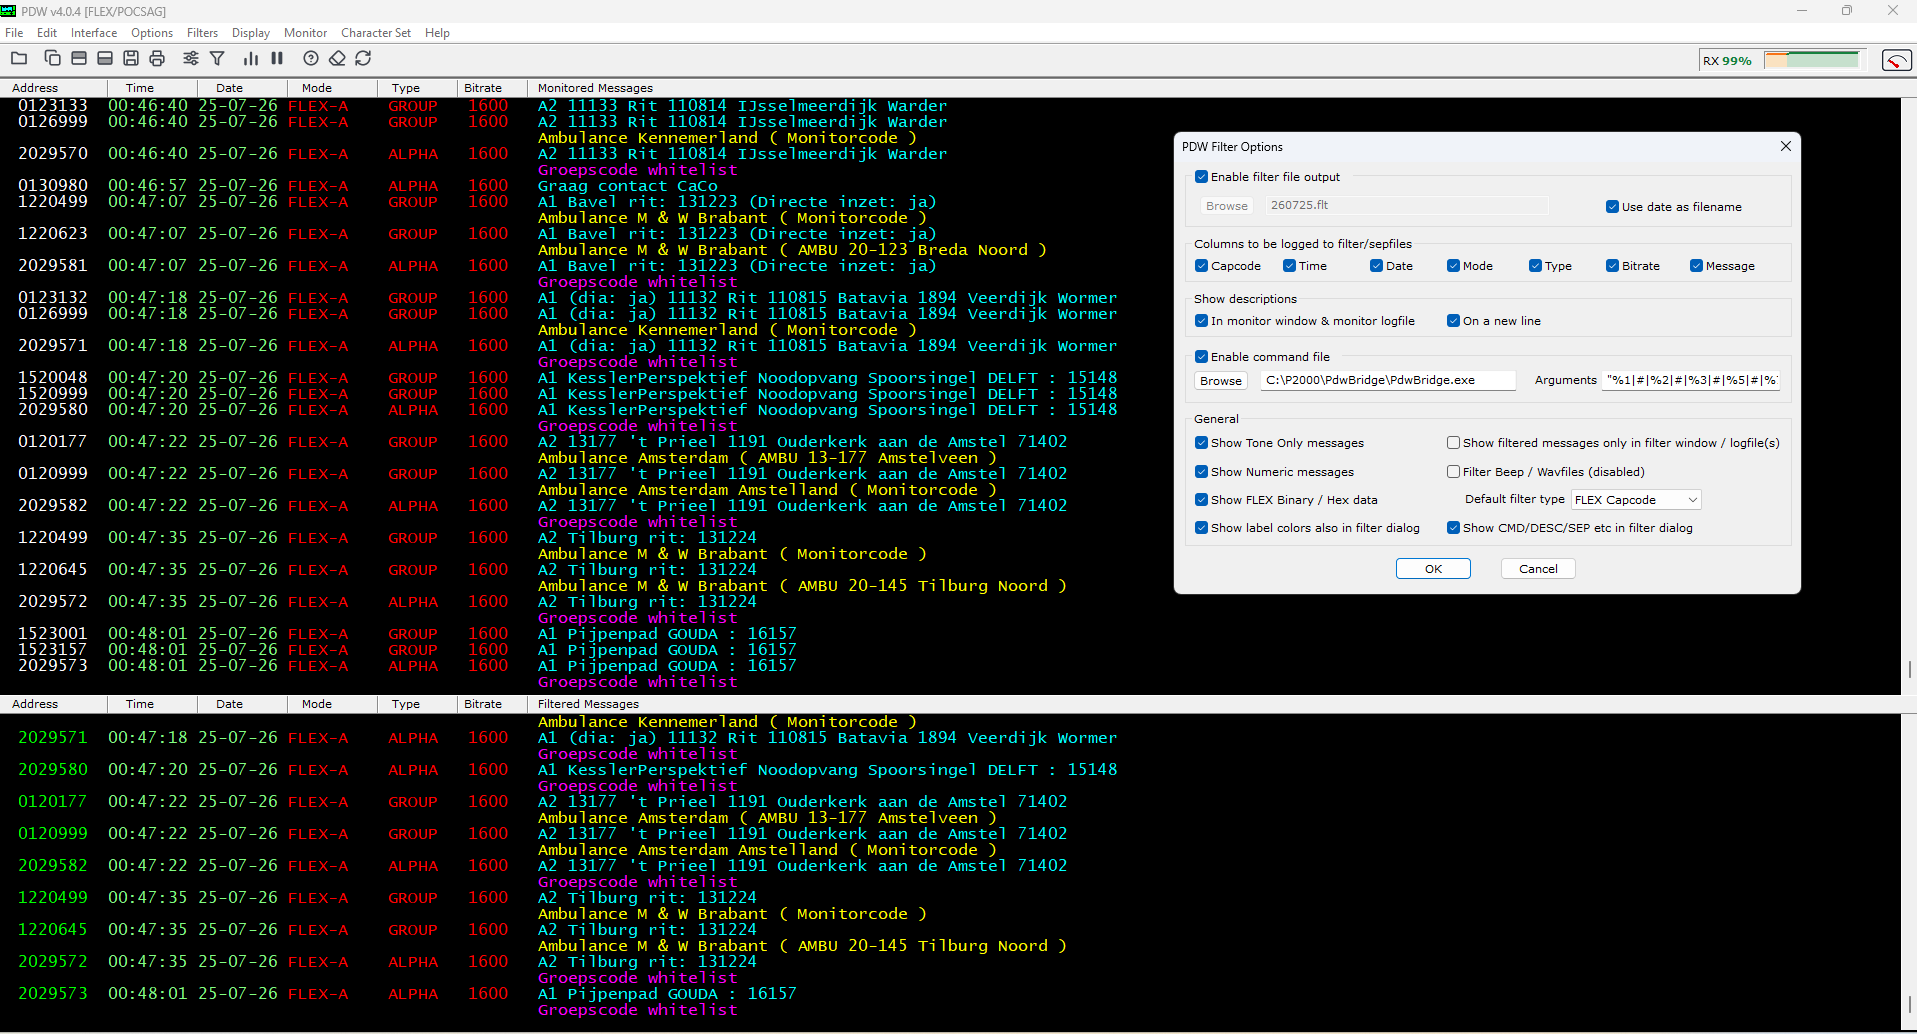Screen dimensions: 1917x1034
Task: Uncheck the Bitrate column checkbox
Action: pos(1612,266)
